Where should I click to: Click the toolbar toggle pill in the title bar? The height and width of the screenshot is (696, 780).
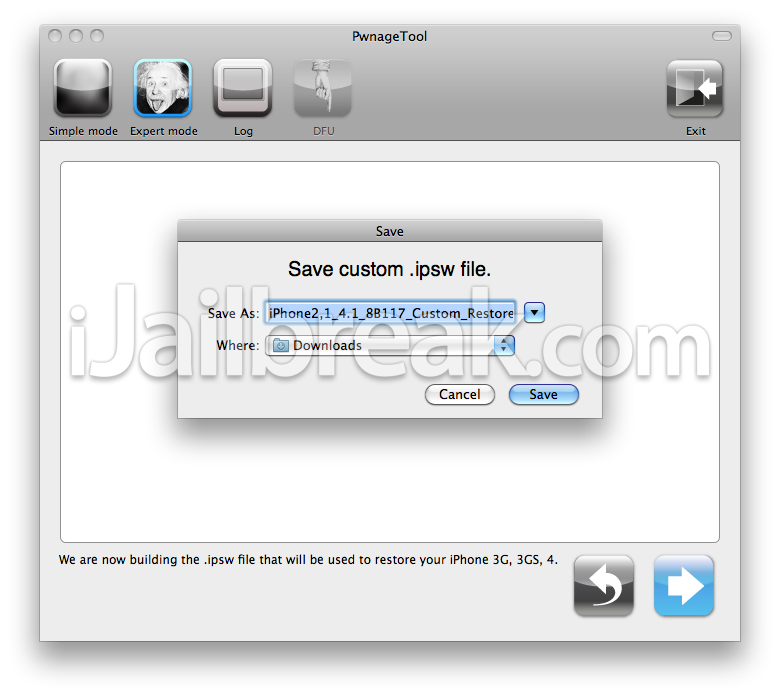coord(722,36)
